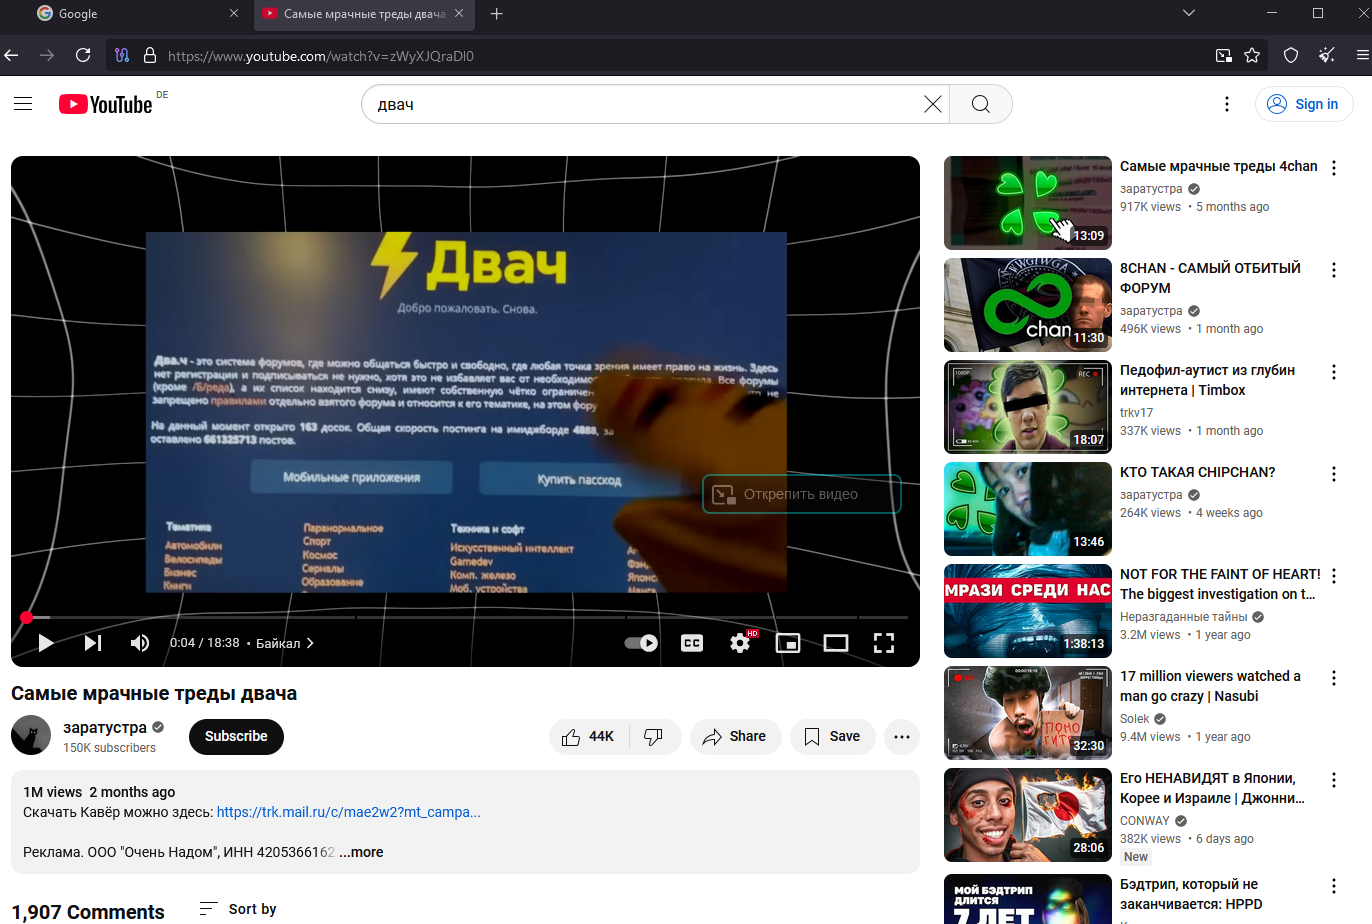Open options for Timbox video
This screenshot has height=924, width=1372.
click(1334, 372)
